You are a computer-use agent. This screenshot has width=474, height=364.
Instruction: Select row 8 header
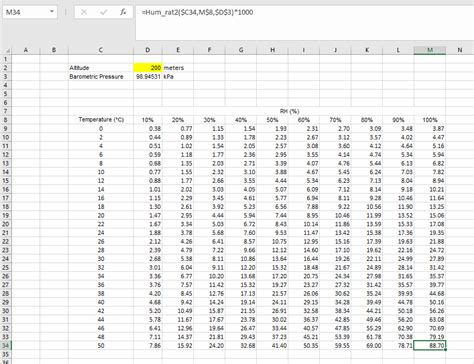[x=5, y=120]
